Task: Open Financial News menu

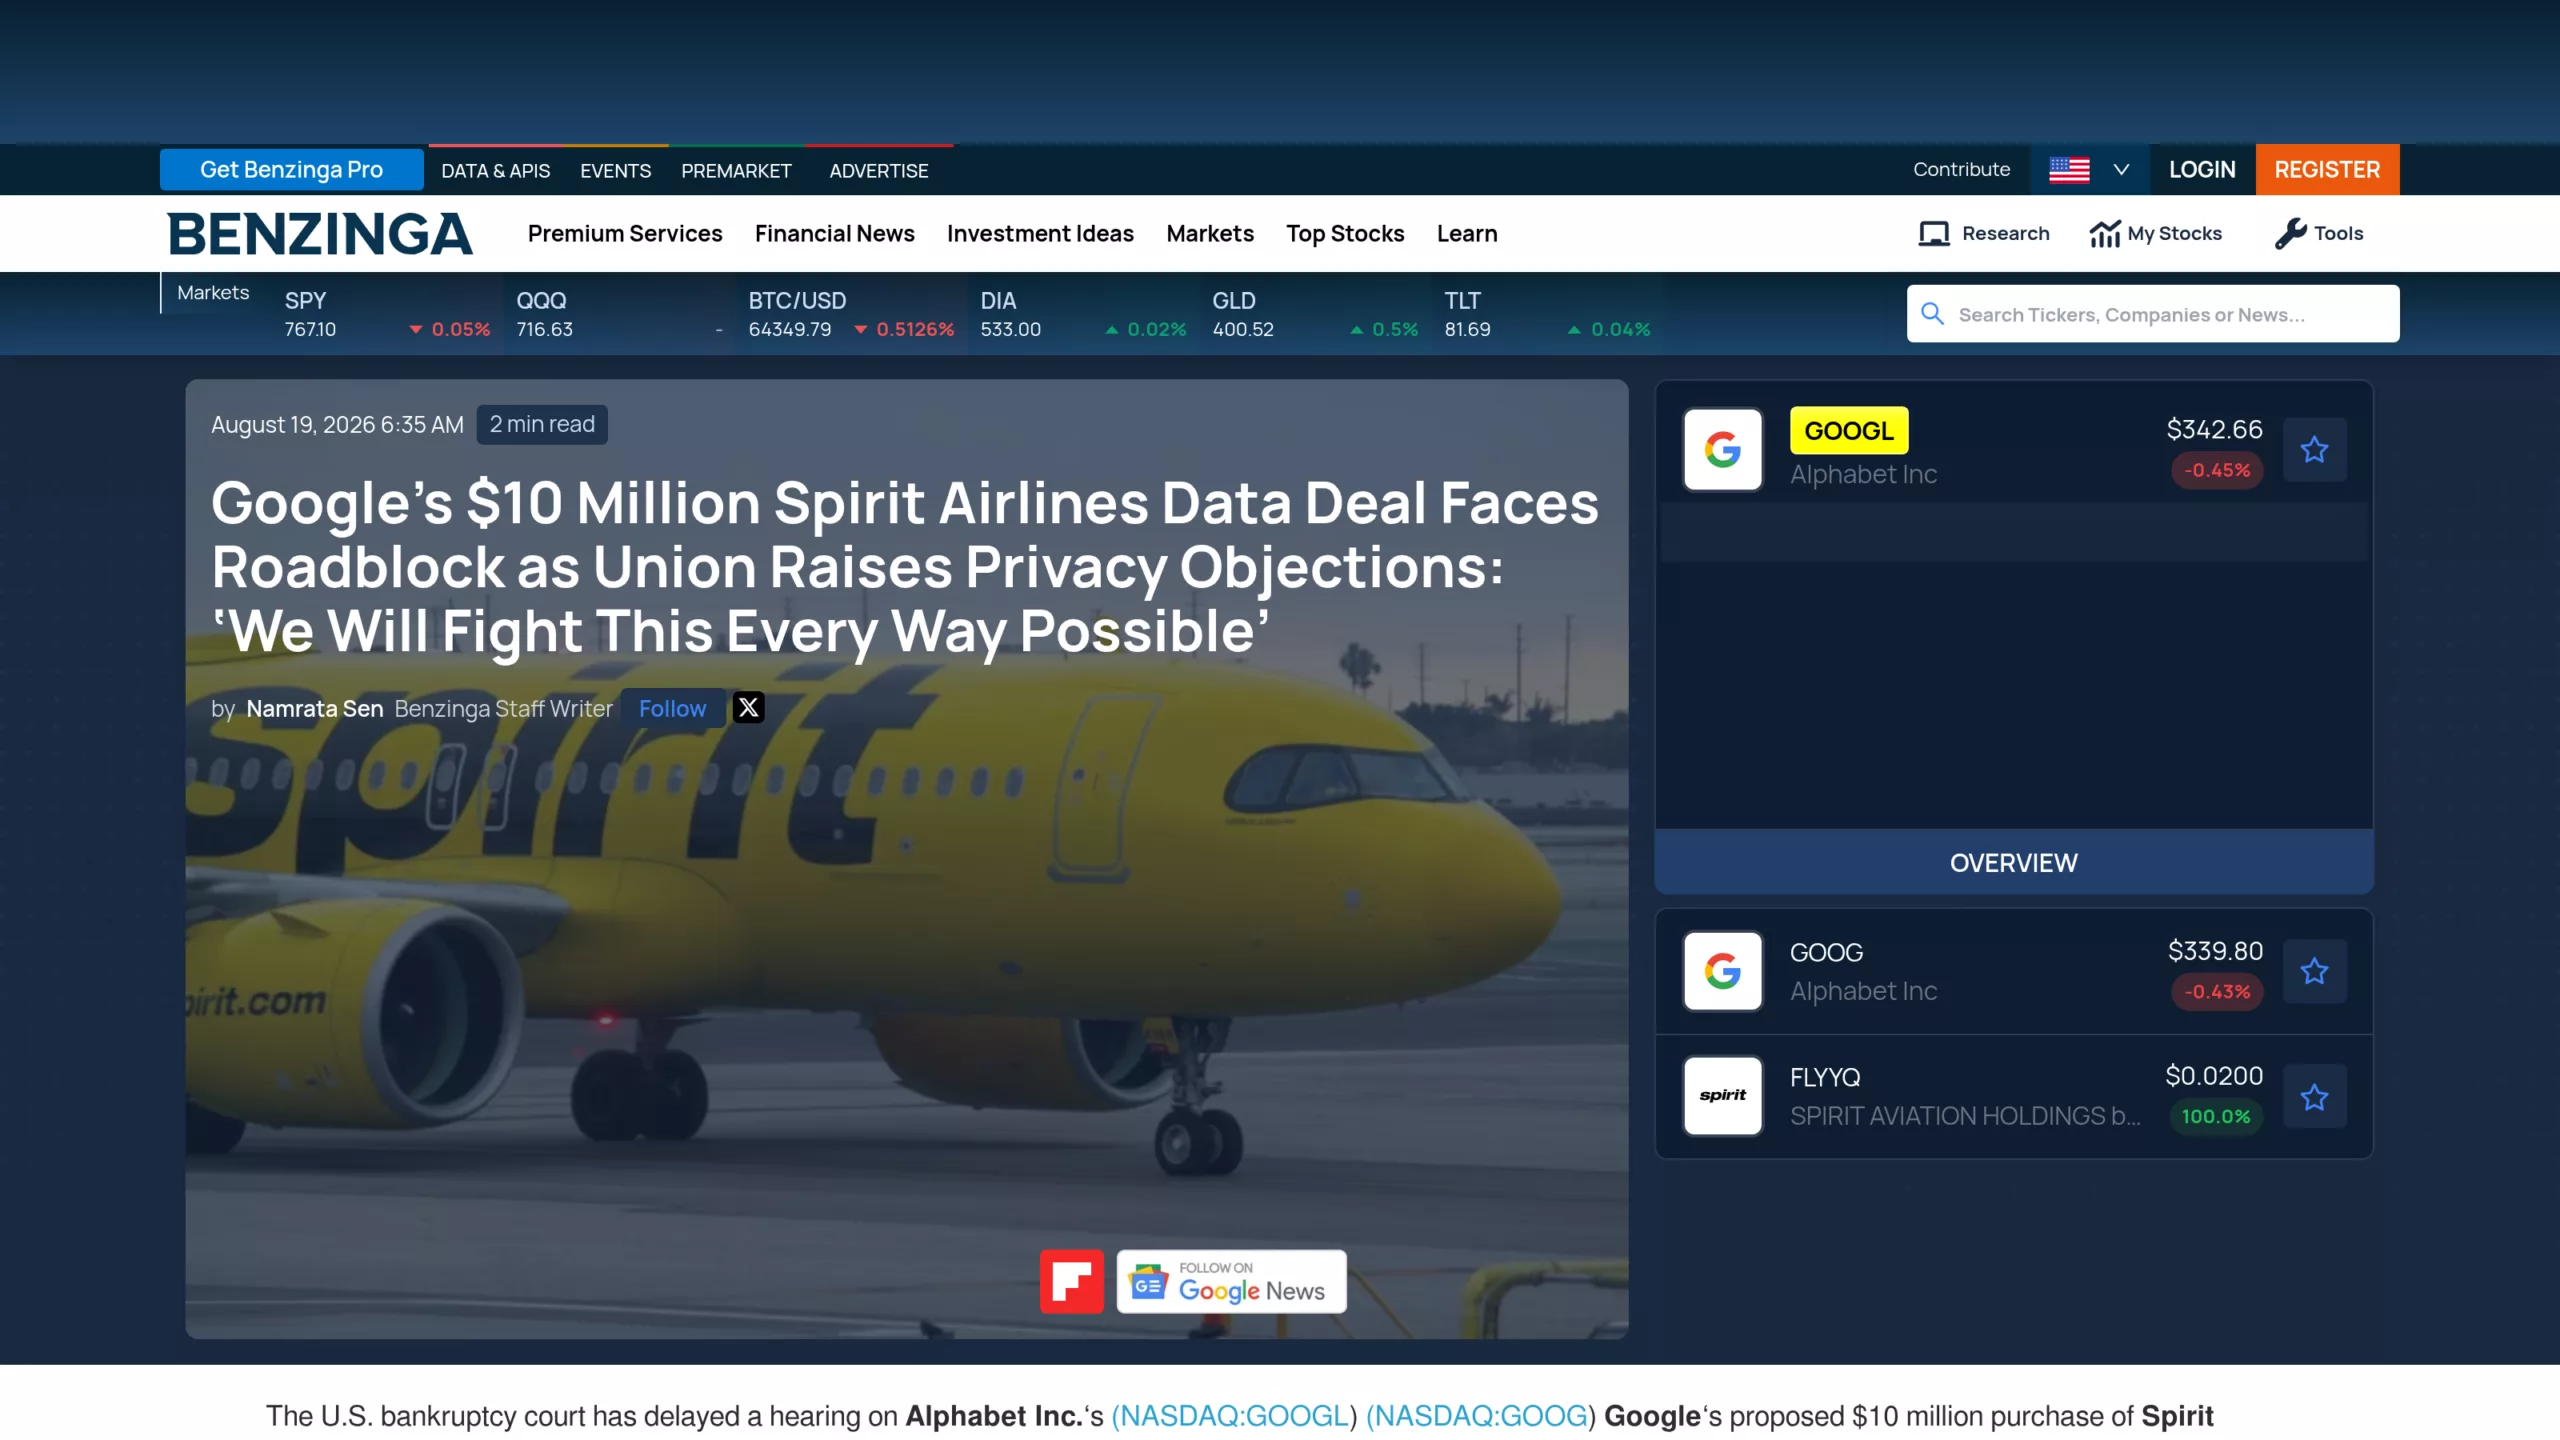Action: tap(835, 233)
